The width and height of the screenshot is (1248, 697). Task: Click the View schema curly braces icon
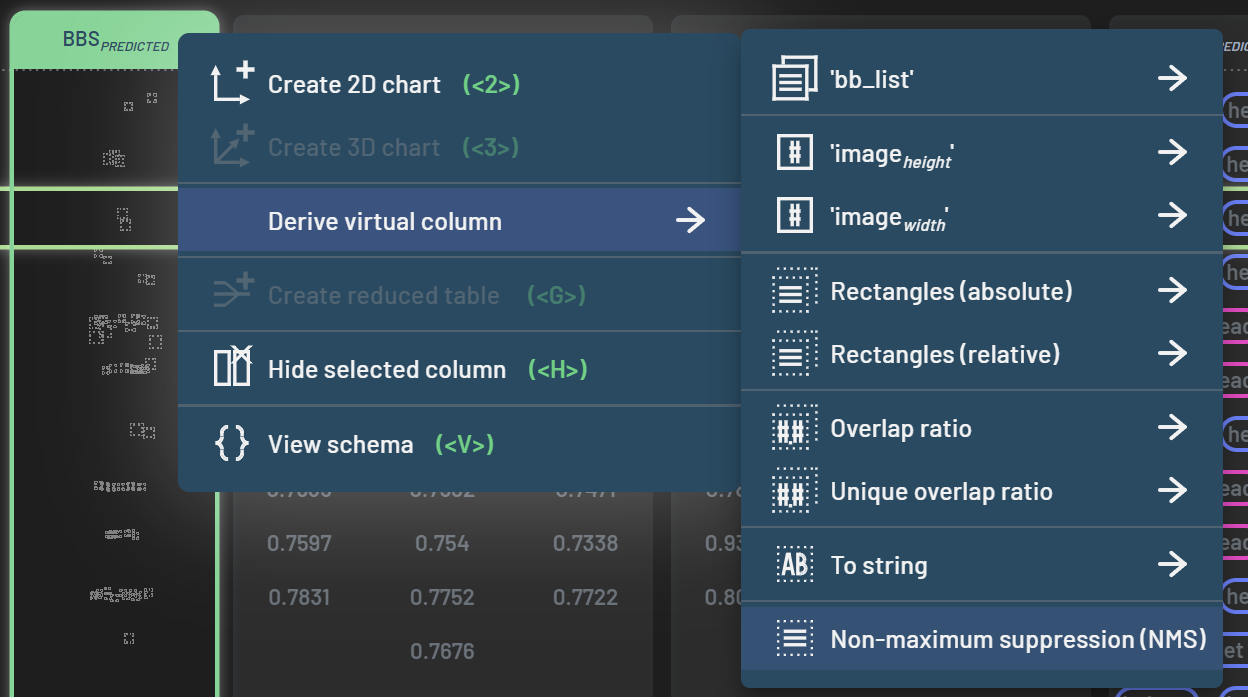(x=232, y=444)
